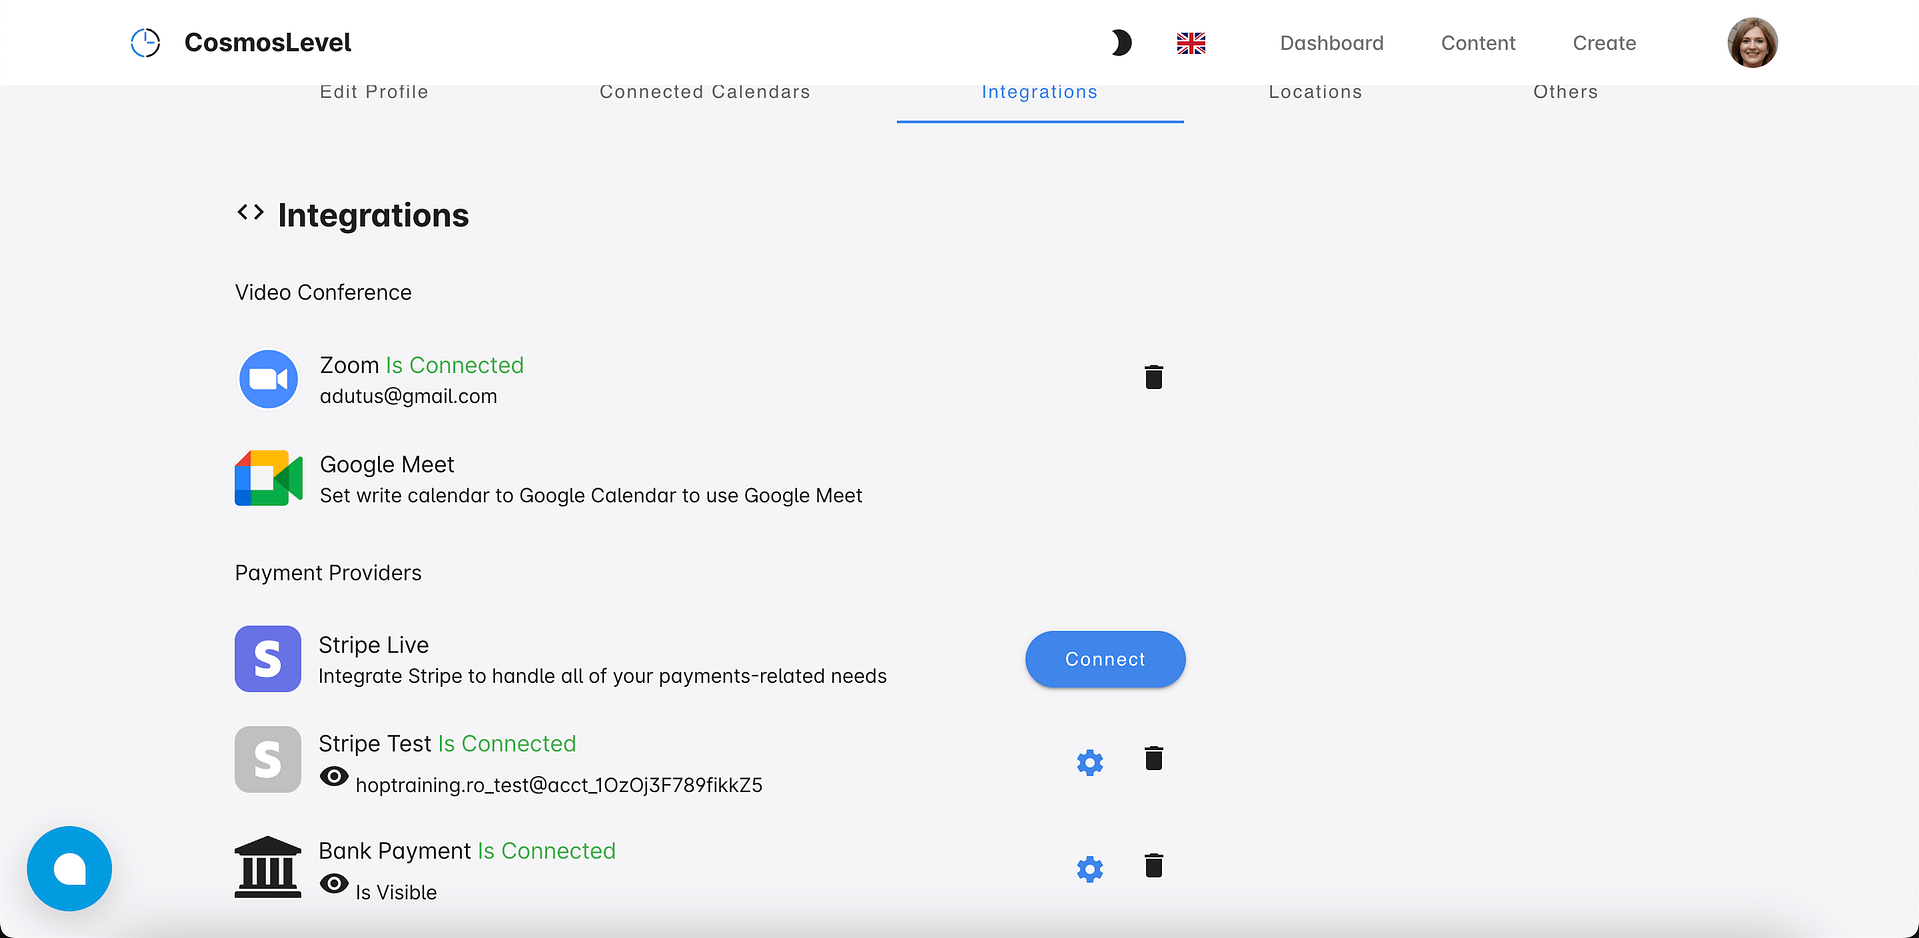Delete the Zoom integration
This screenshot has width=1919, height=938.
1153,377
